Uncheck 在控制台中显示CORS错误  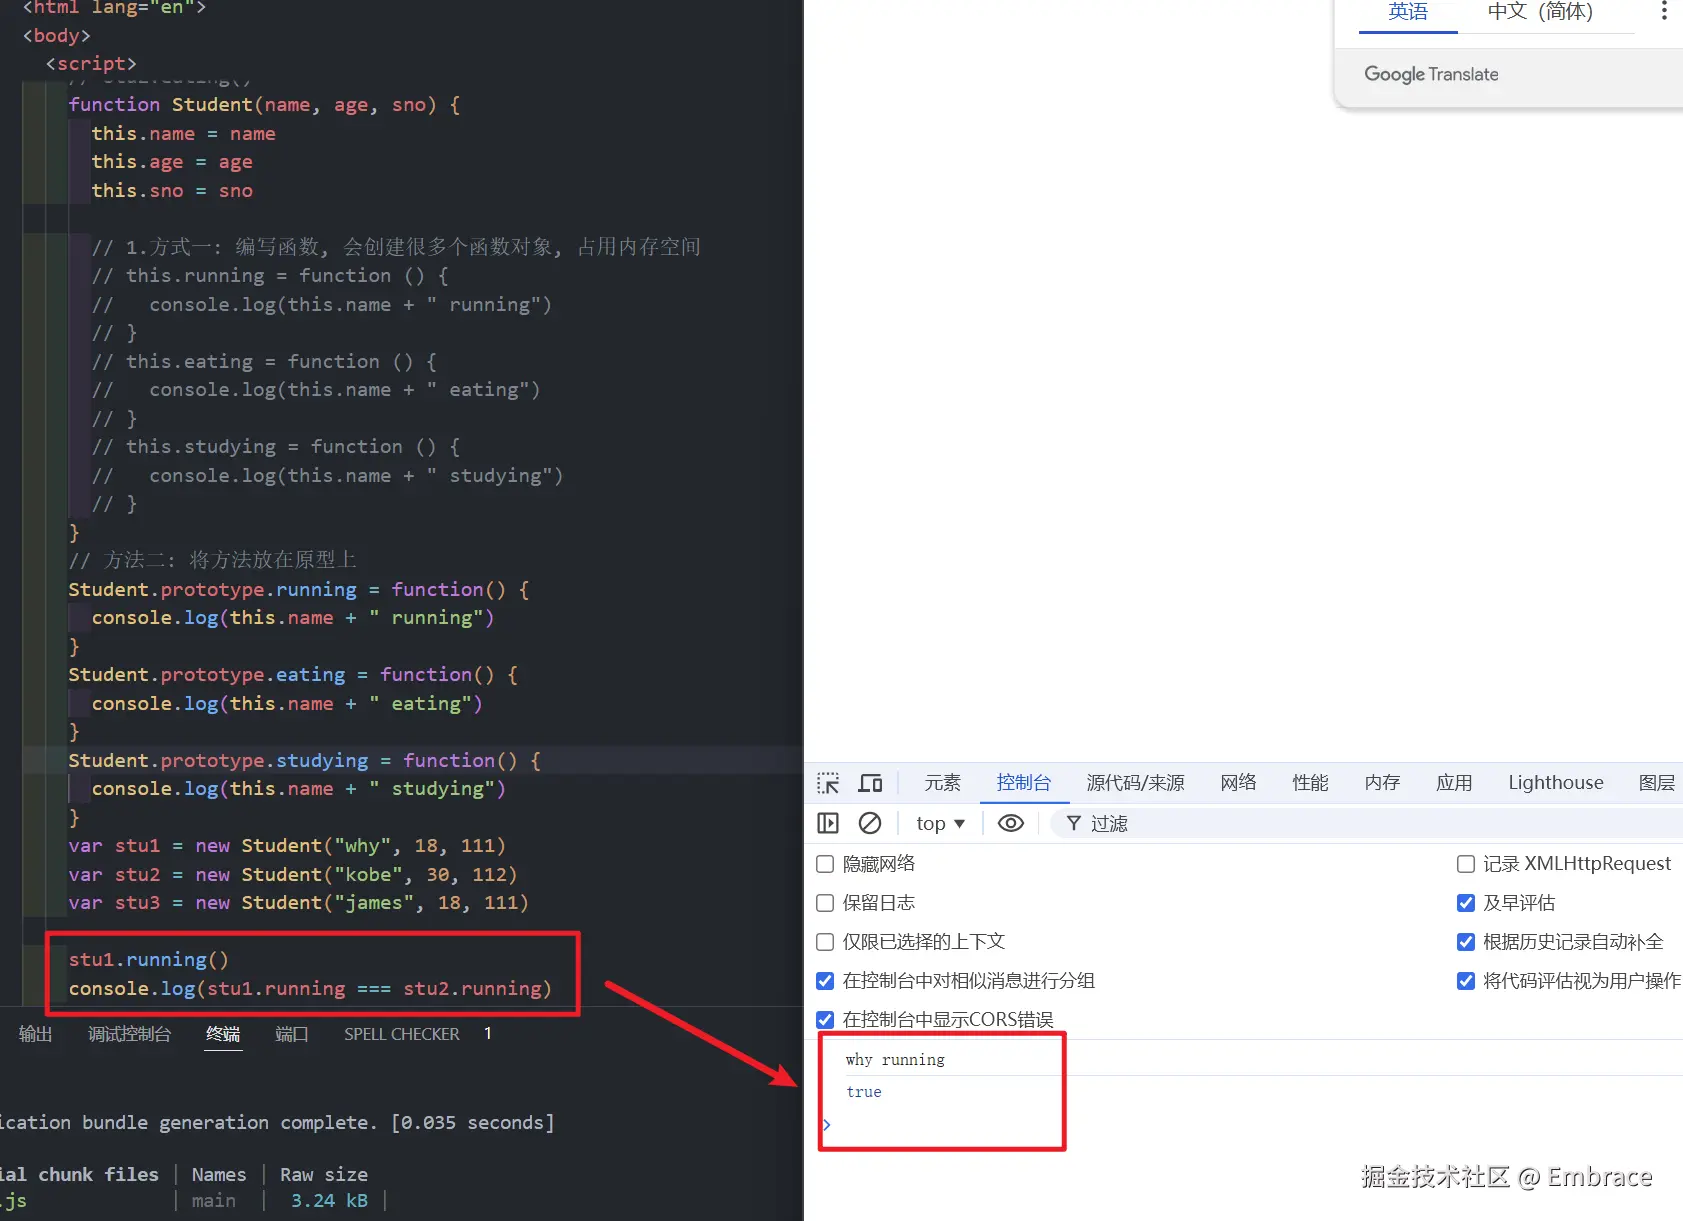(x=825, y=1020)
